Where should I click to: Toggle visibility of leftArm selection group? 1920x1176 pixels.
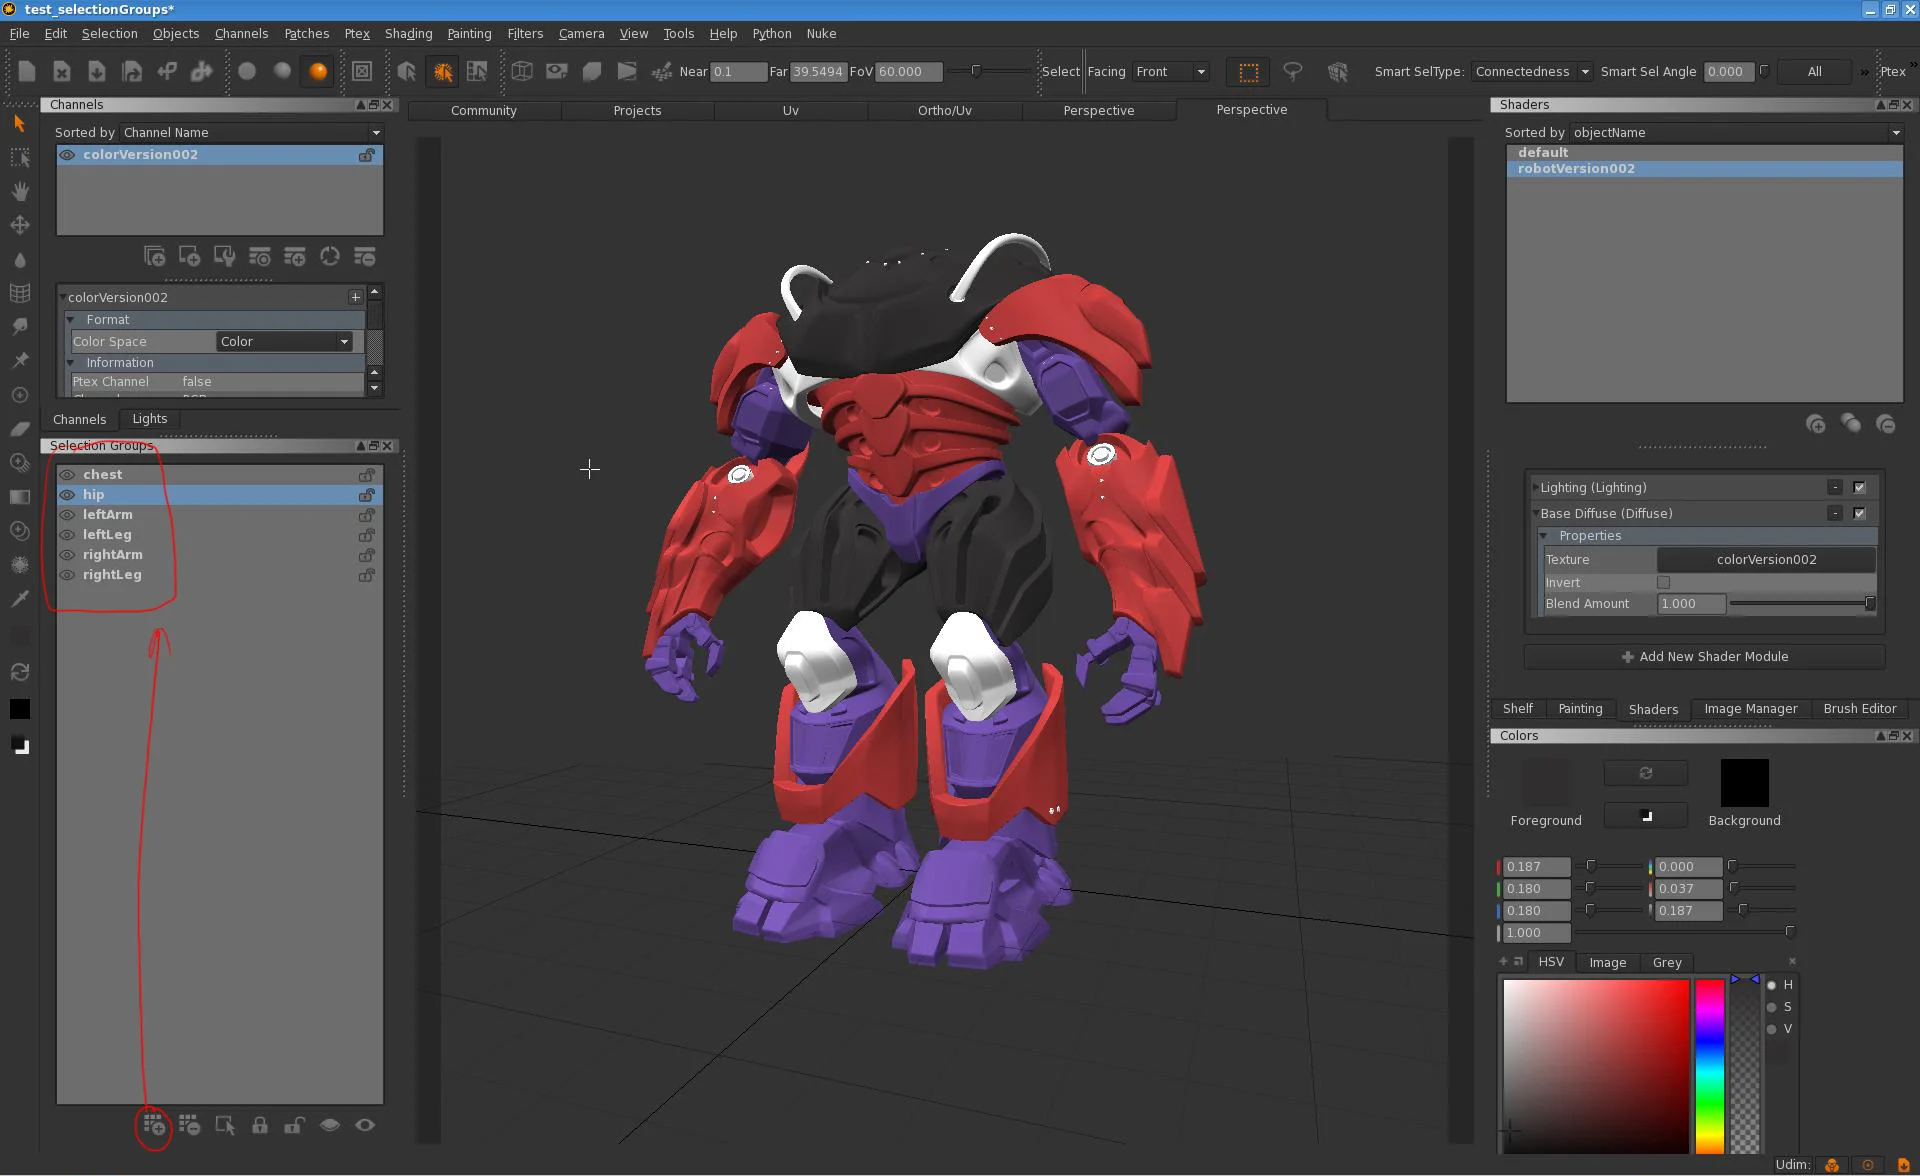[67, 515]
